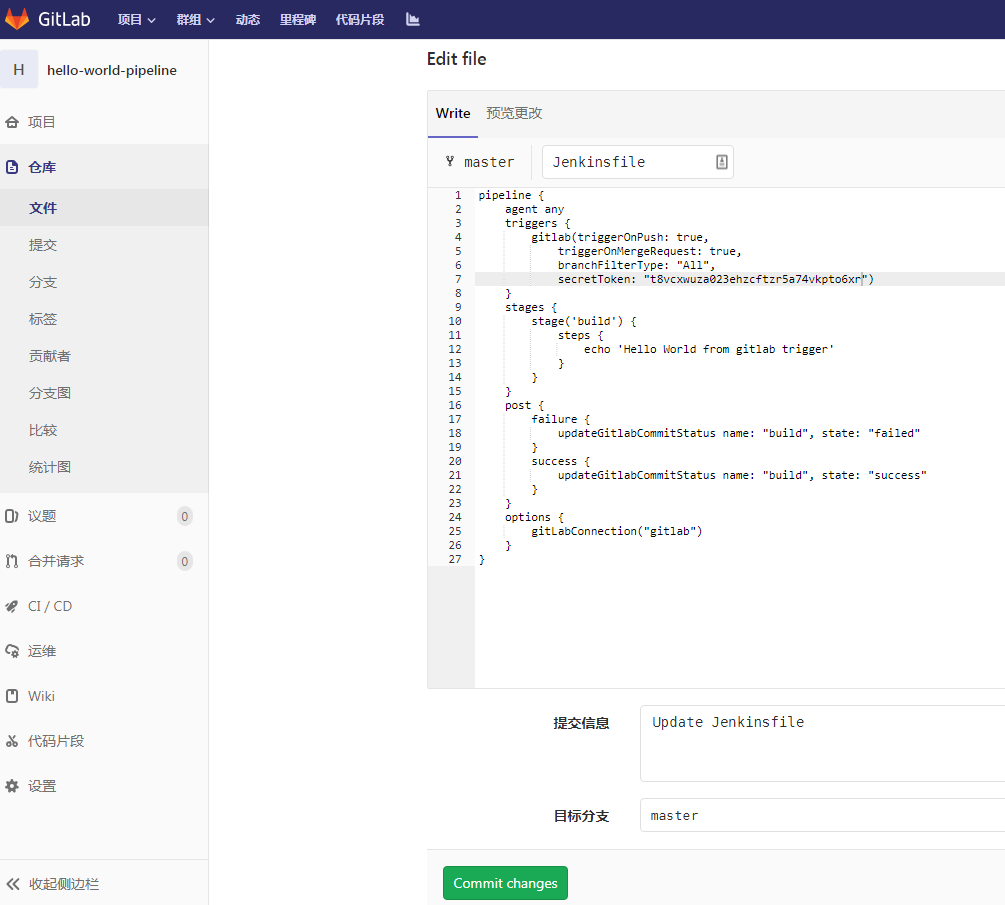Viewport: 1005px width, 905px height.
Task: Click the chart statistics icon in navbar
Action: [x=413, y=20]
